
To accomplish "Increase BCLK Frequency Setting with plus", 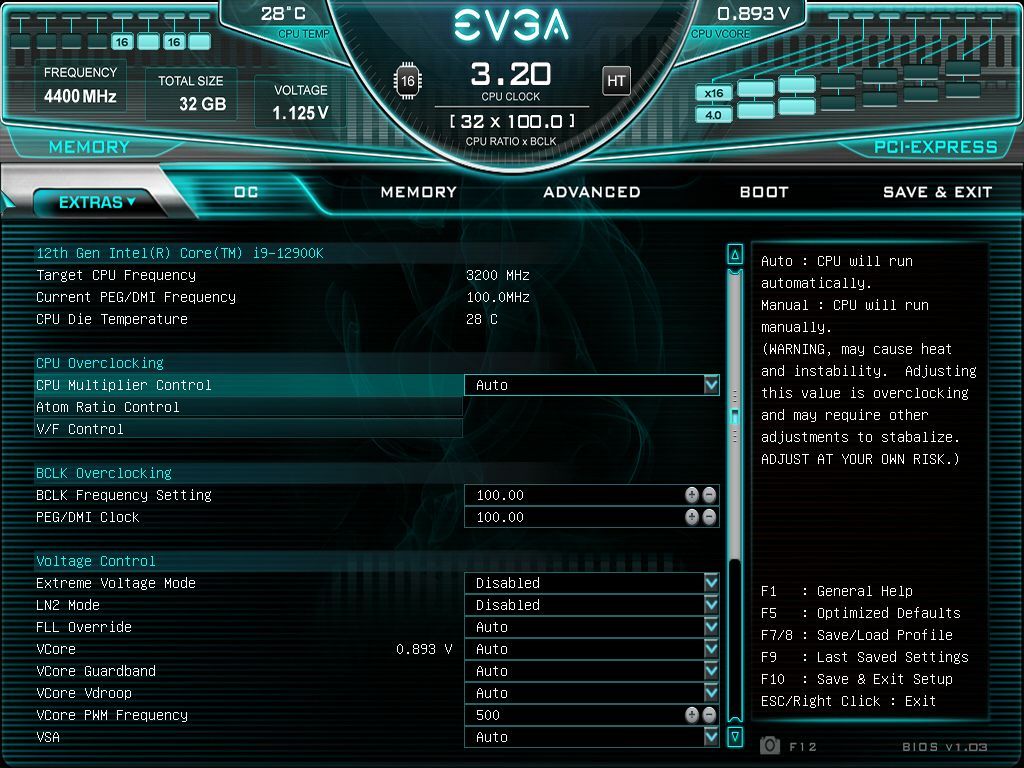I will coord(692,495).
